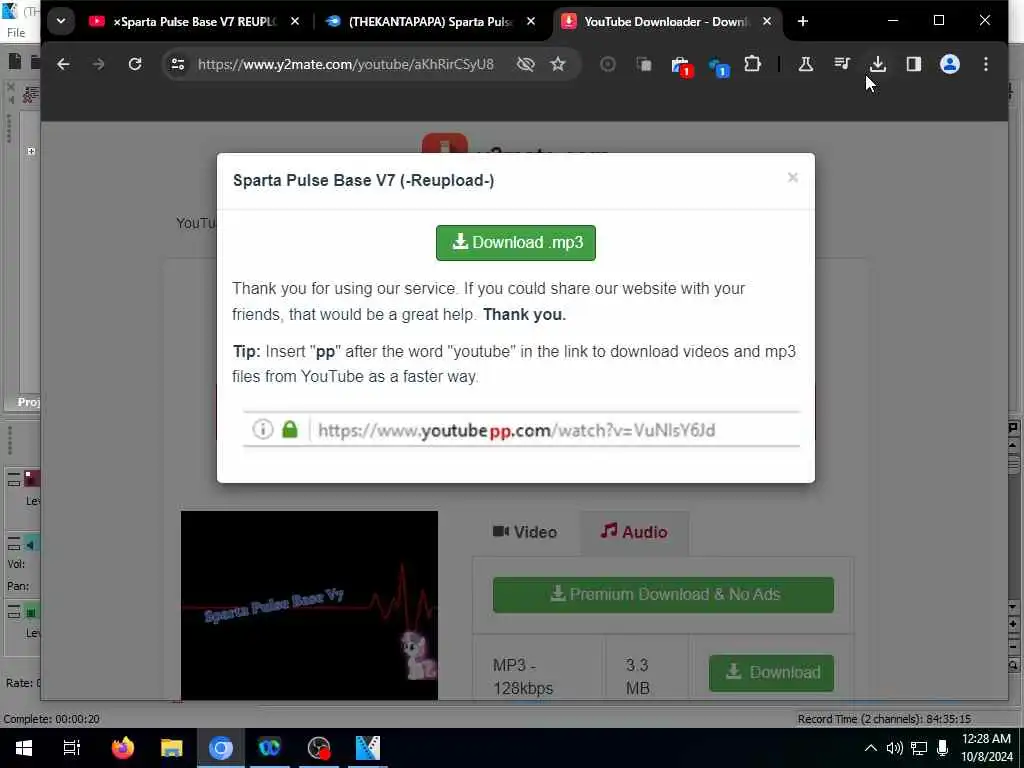Open the browser Downloads icon

pos(878,64)
